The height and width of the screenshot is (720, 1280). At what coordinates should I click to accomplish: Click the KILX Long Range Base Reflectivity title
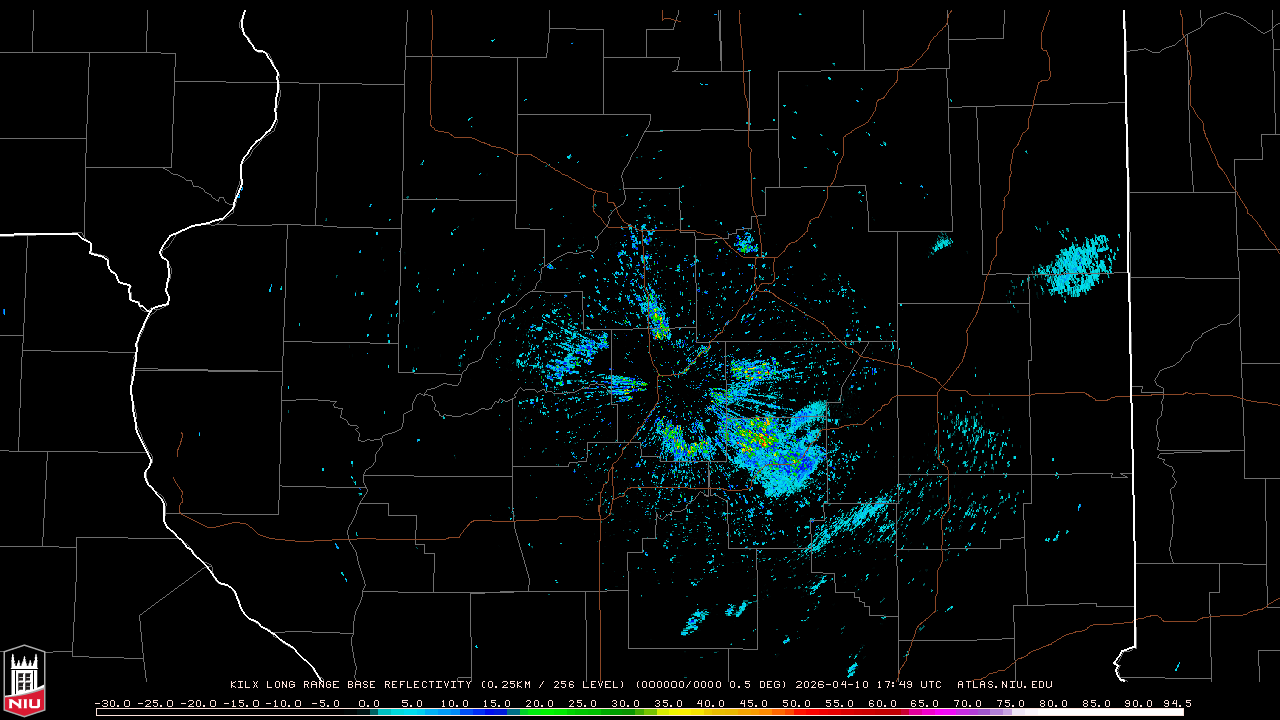click(x=350, y=685)
